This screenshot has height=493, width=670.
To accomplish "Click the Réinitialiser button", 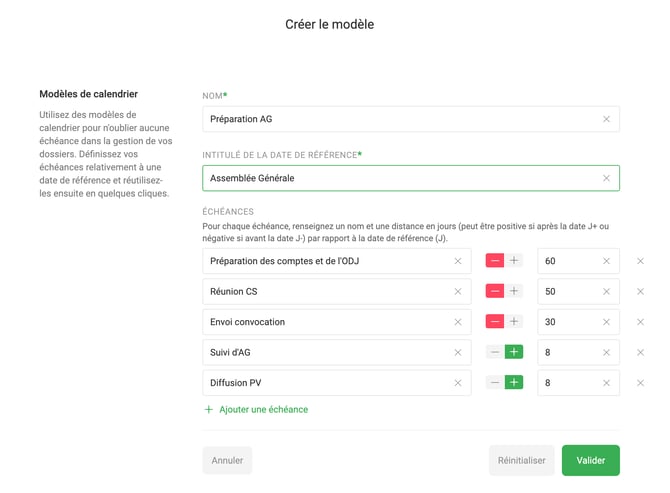I will coord(521,461).
